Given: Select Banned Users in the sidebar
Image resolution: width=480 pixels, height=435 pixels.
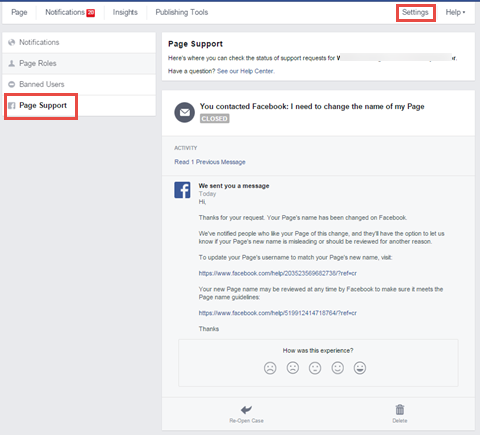Looking at the screenshot, I should pyautogui.click(x=79, y=84).
